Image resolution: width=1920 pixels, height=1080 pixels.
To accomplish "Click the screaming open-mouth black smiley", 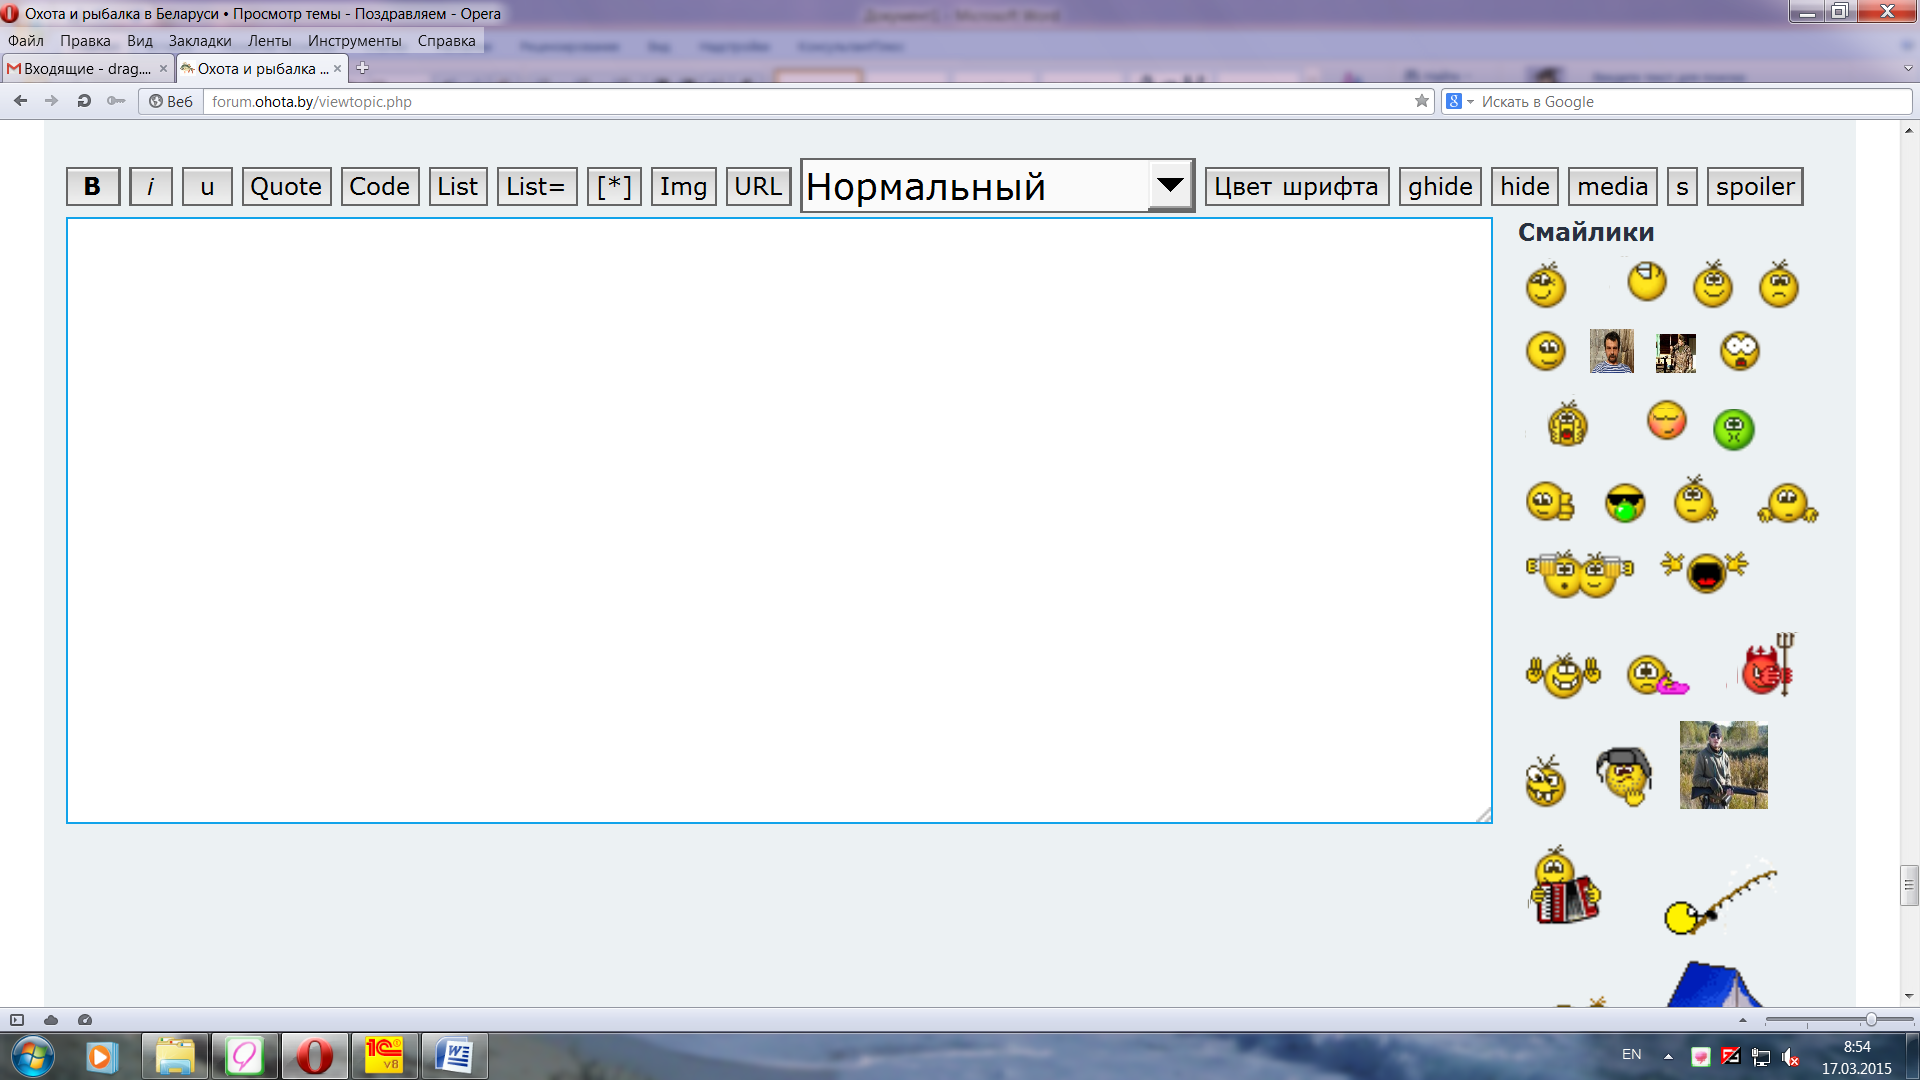I will tap(1705, 572).
